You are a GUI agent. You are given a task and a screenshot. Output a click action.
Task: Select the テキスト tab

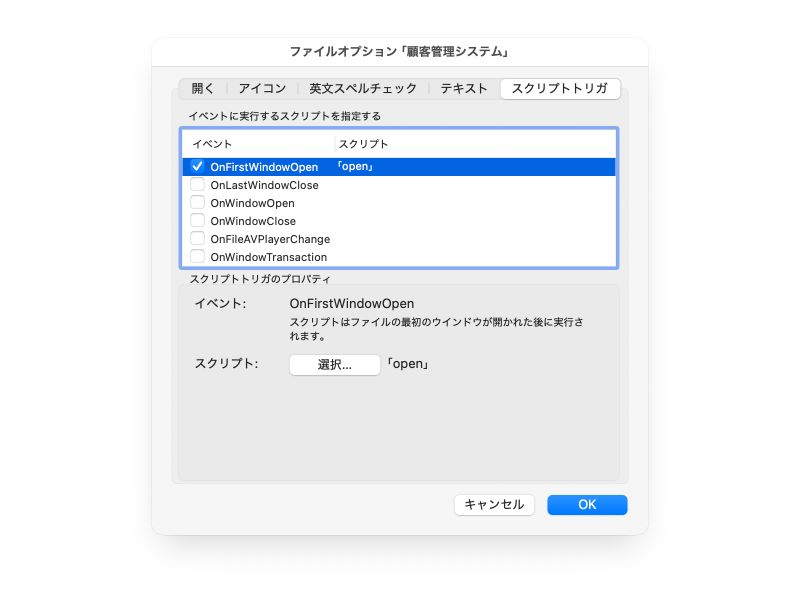(x=464, y=89)
